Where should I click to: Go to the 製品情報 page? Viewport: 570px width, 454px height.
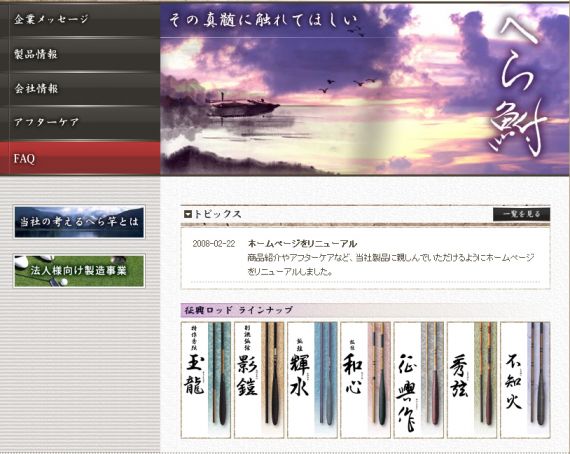(80, 54)
